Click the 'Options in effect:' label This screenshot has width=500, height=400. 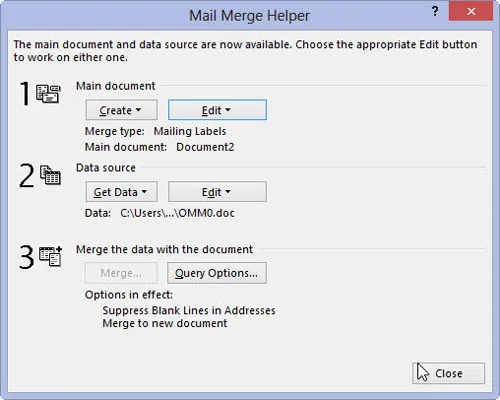[x=129, y=295]
